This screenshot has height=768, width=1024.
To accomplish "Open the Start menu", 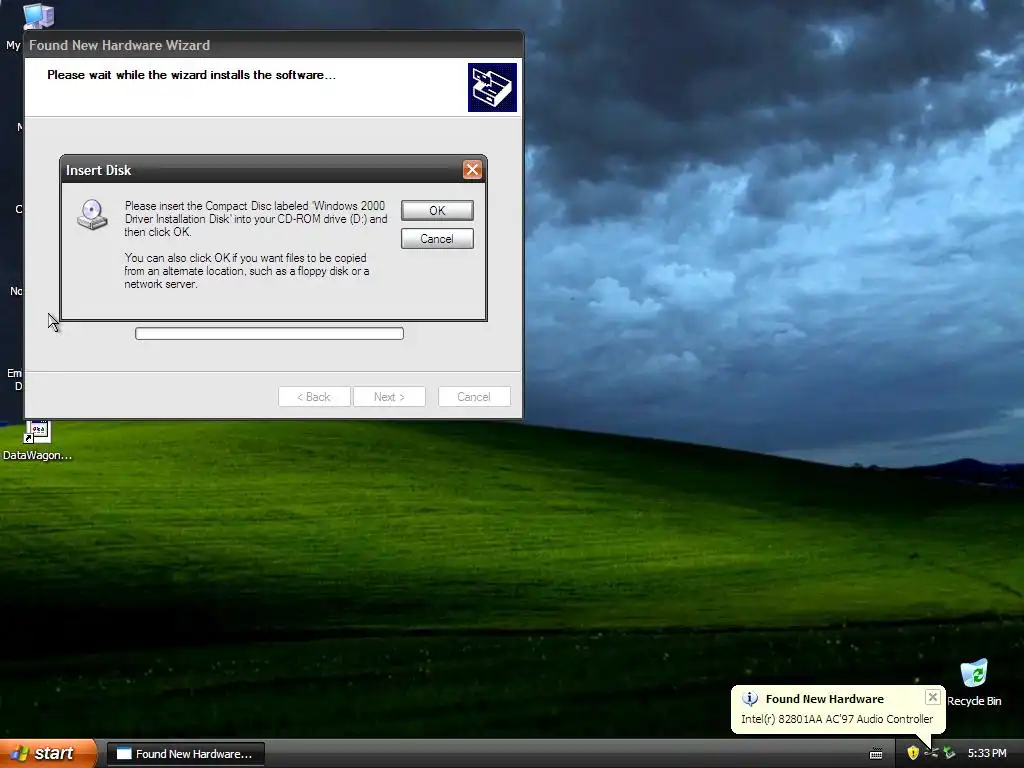I will [x=48, y=753].
